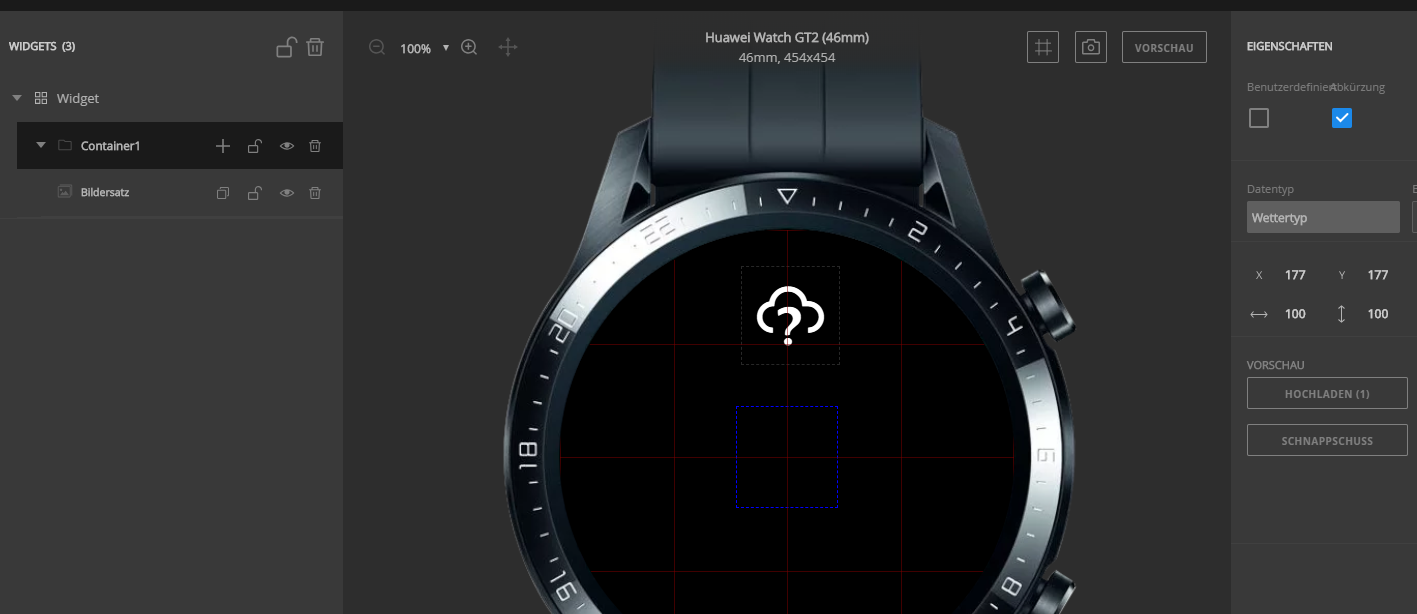Zoom in the canvas

click(x=469, y=47)
